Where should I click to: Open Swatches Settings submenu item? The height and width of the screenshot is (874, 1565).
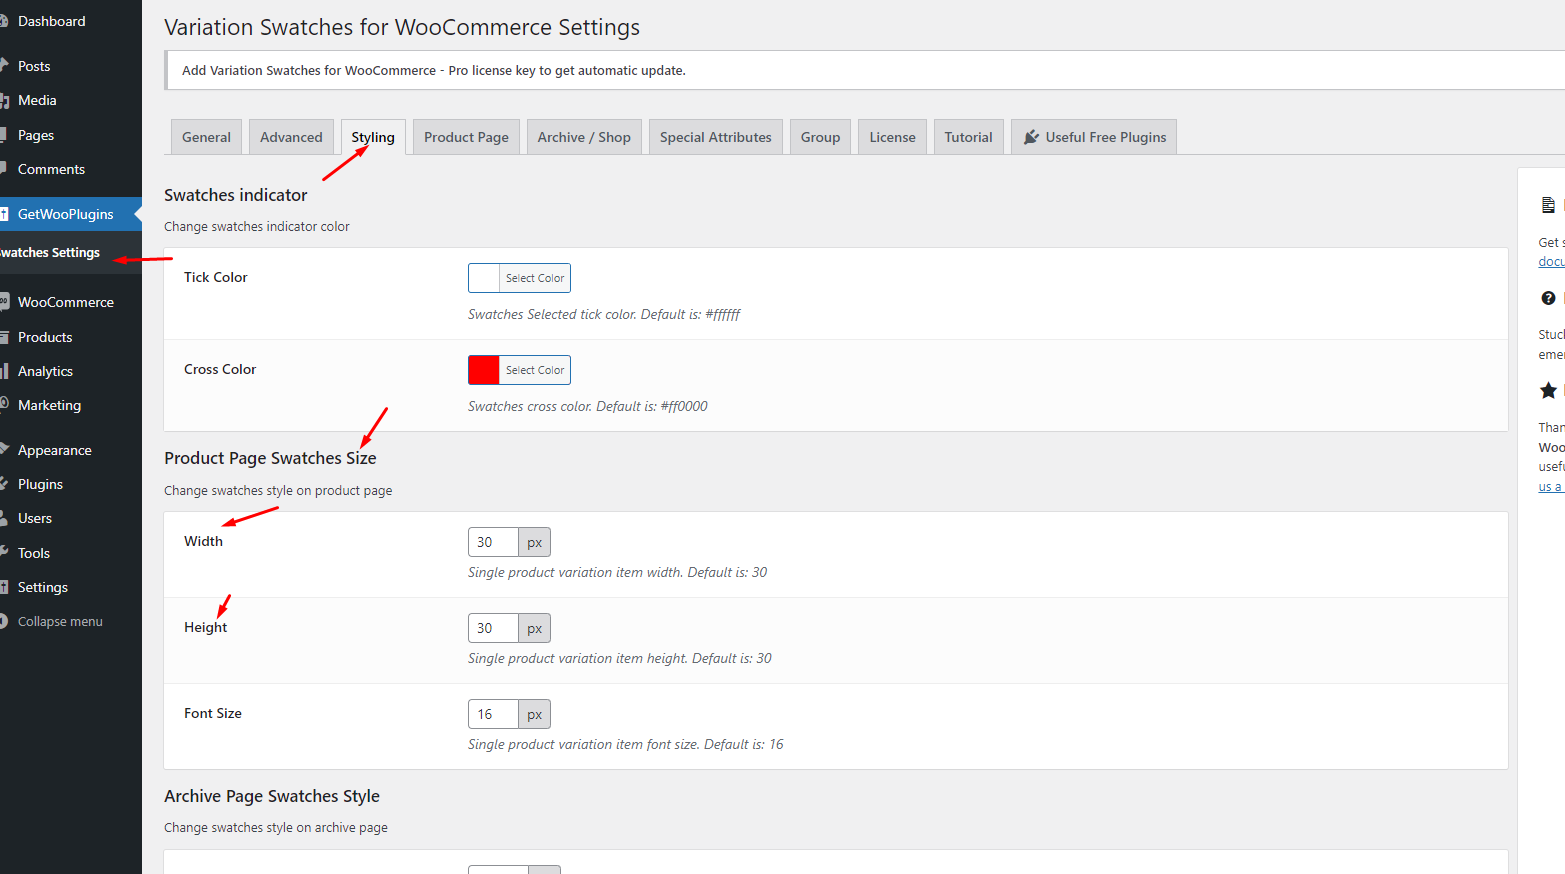pos(50,253)
